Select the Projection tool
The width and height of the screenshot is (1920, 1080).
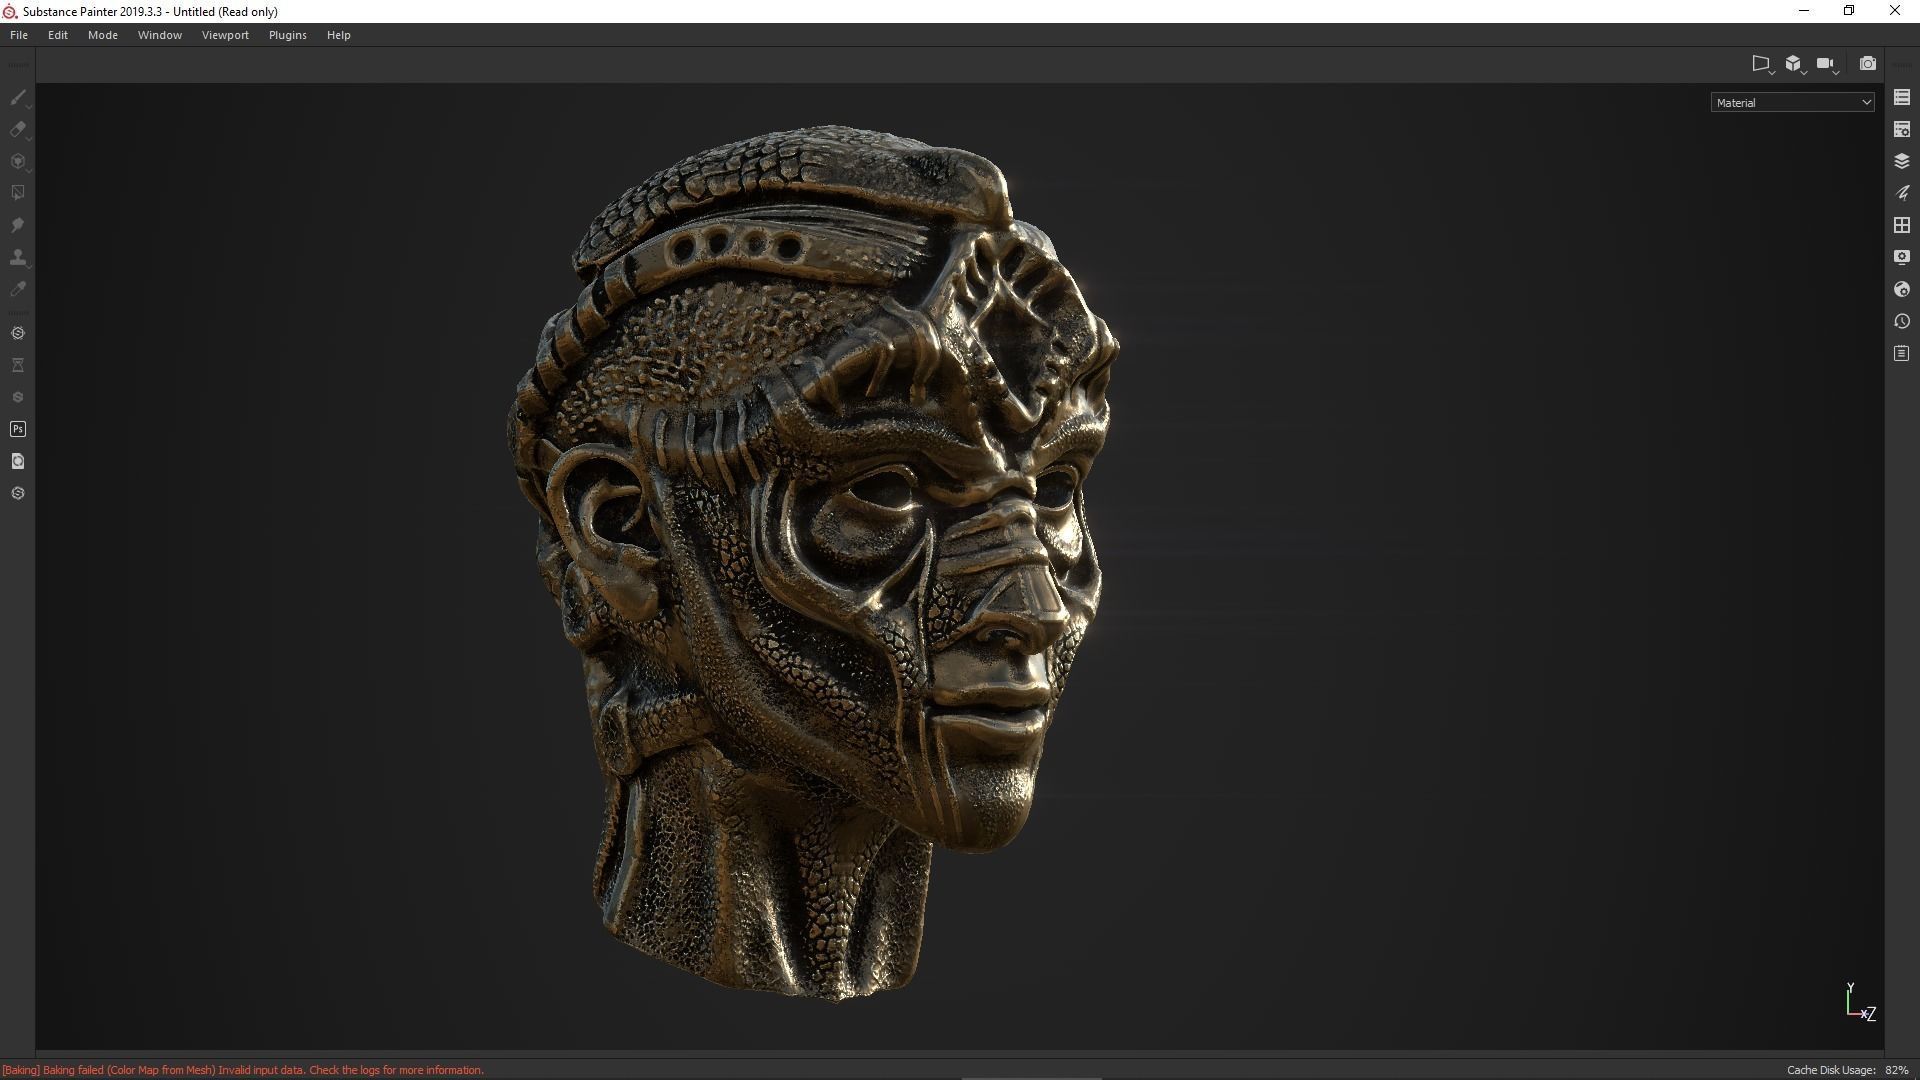point(18,161)
